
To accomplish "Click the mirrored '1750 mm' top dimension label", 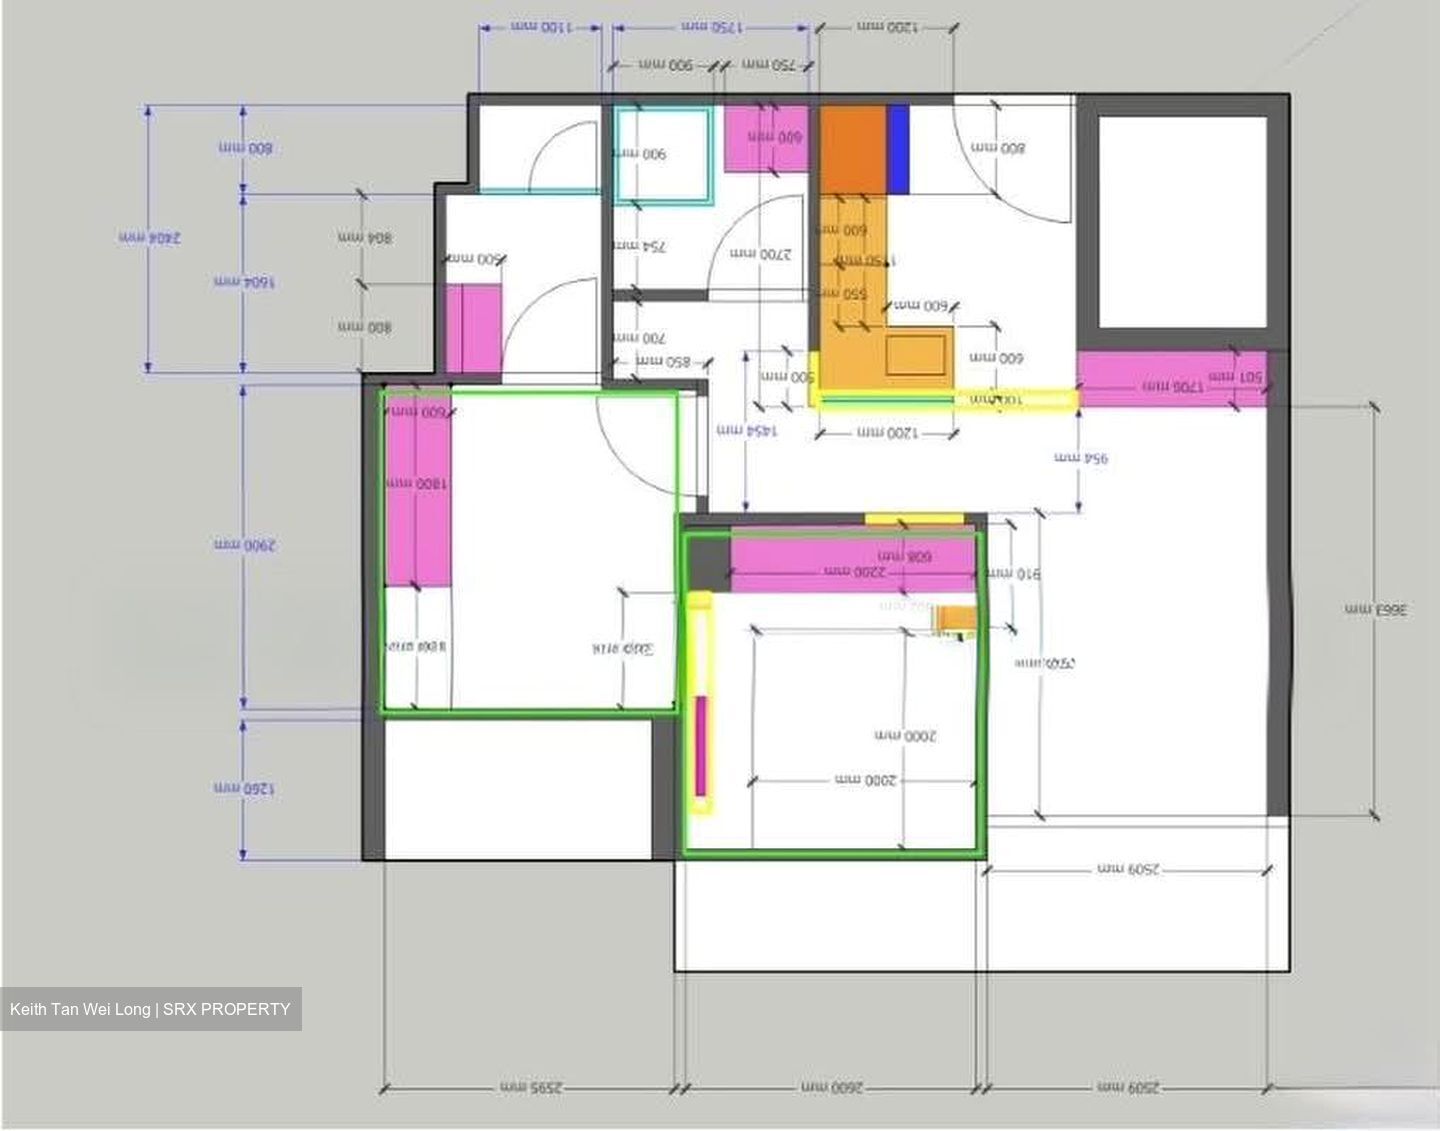I will click(711, 28).
